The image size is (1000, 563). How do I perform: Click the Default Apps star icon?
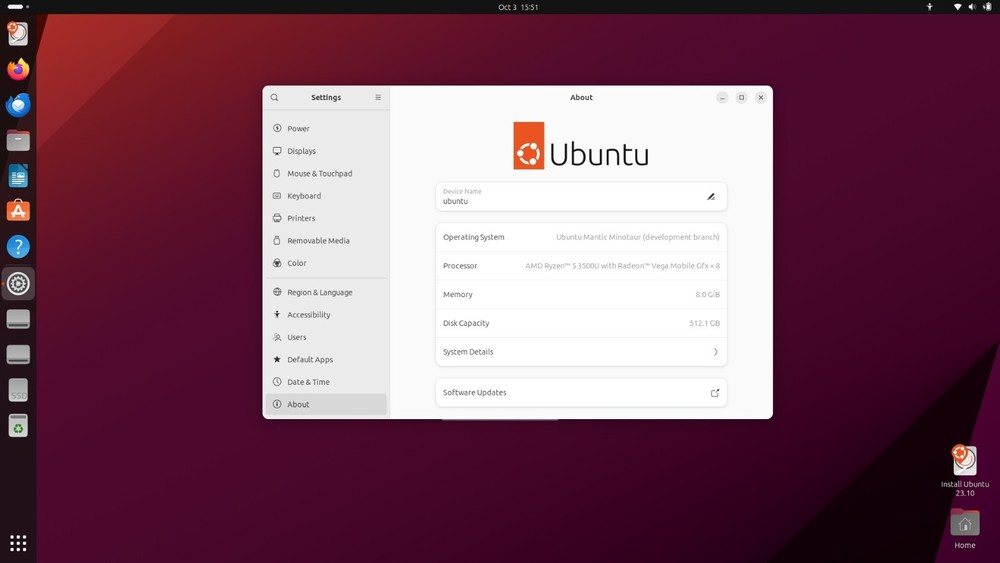[277, 360]
